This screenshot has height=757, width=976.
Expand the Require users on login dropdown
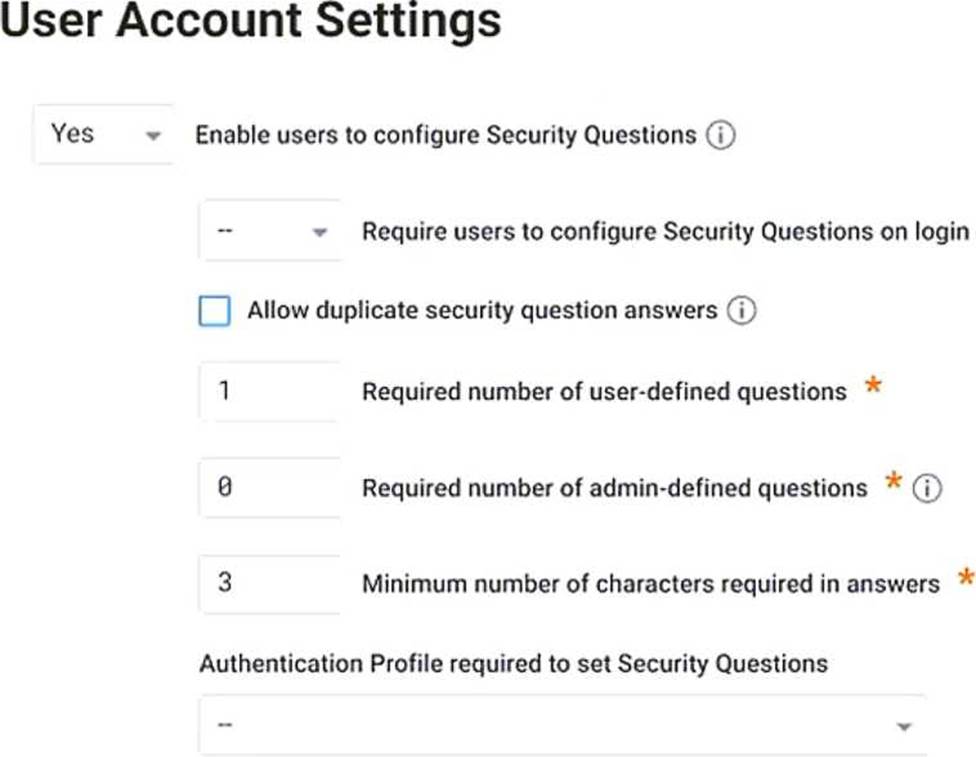coord(270,231)
